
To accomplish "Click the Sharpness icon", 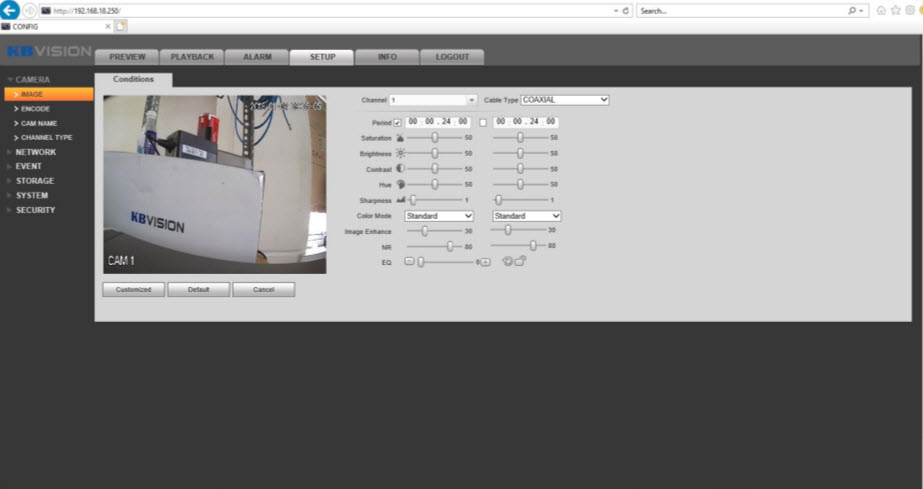I will coord(401,200).
